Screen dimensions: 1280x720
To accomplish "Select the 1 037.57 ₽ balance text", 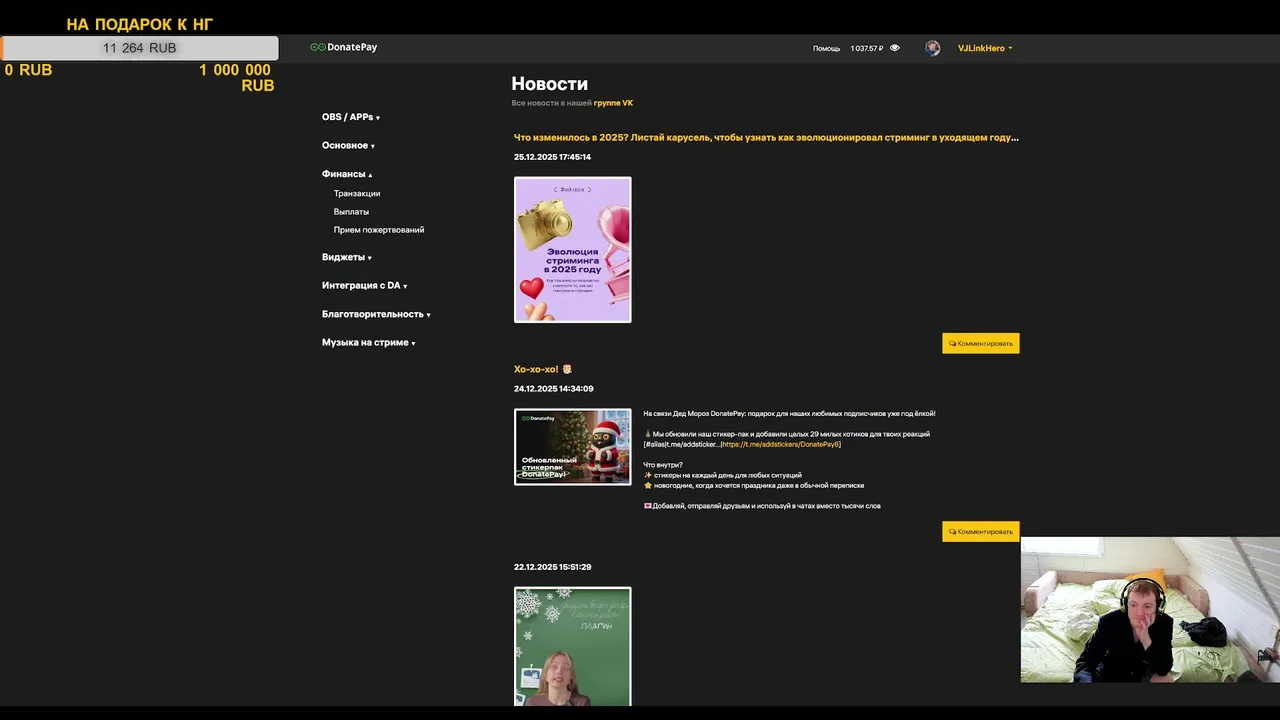I will click(x=867, y=48).
